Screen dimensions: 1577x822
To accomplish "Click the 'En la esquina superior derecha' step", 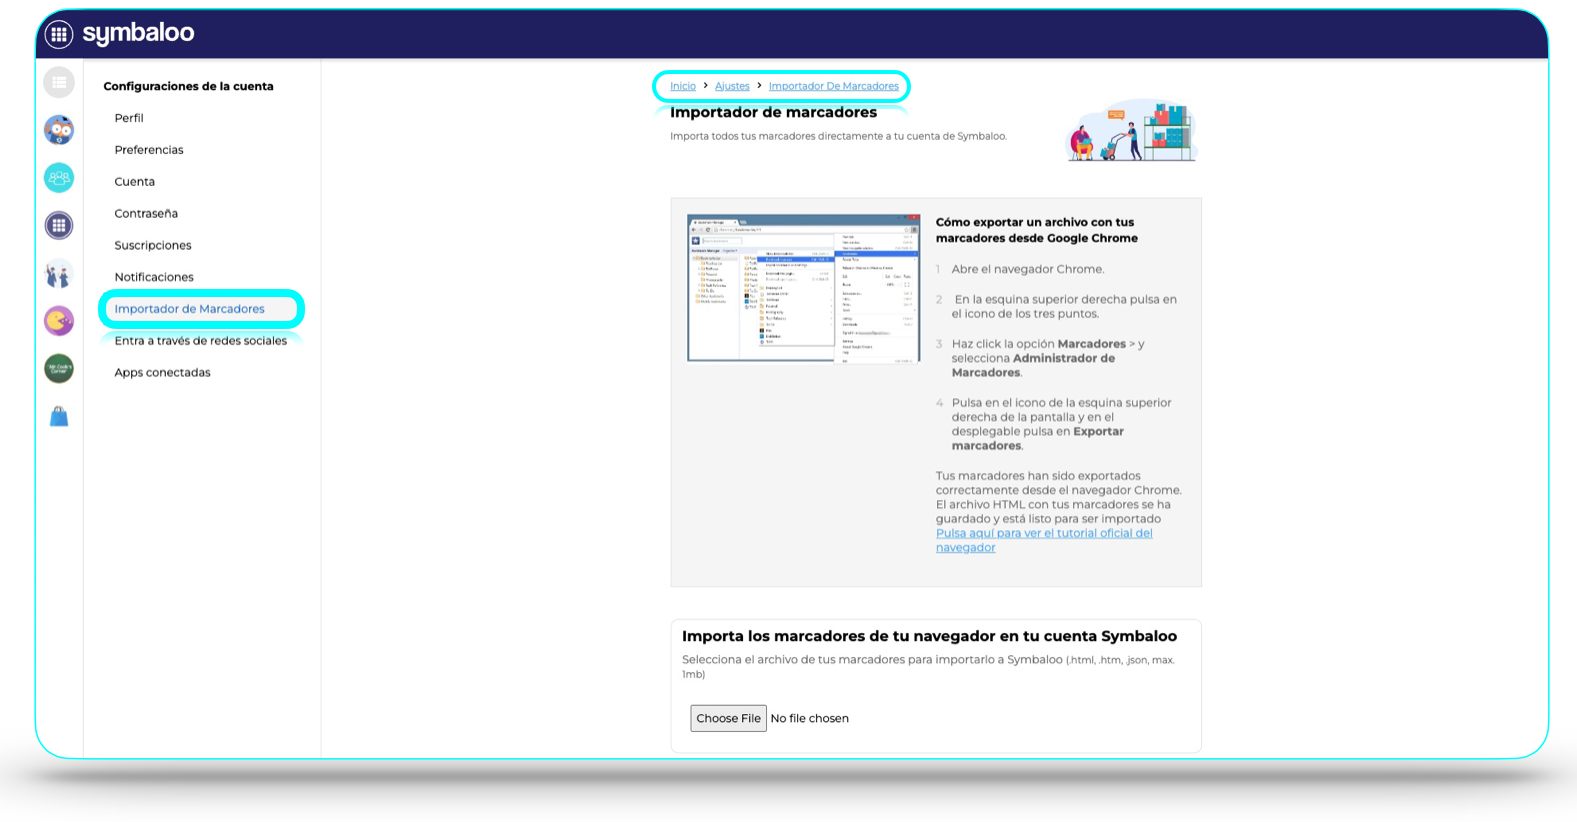I will [1064, 306].
